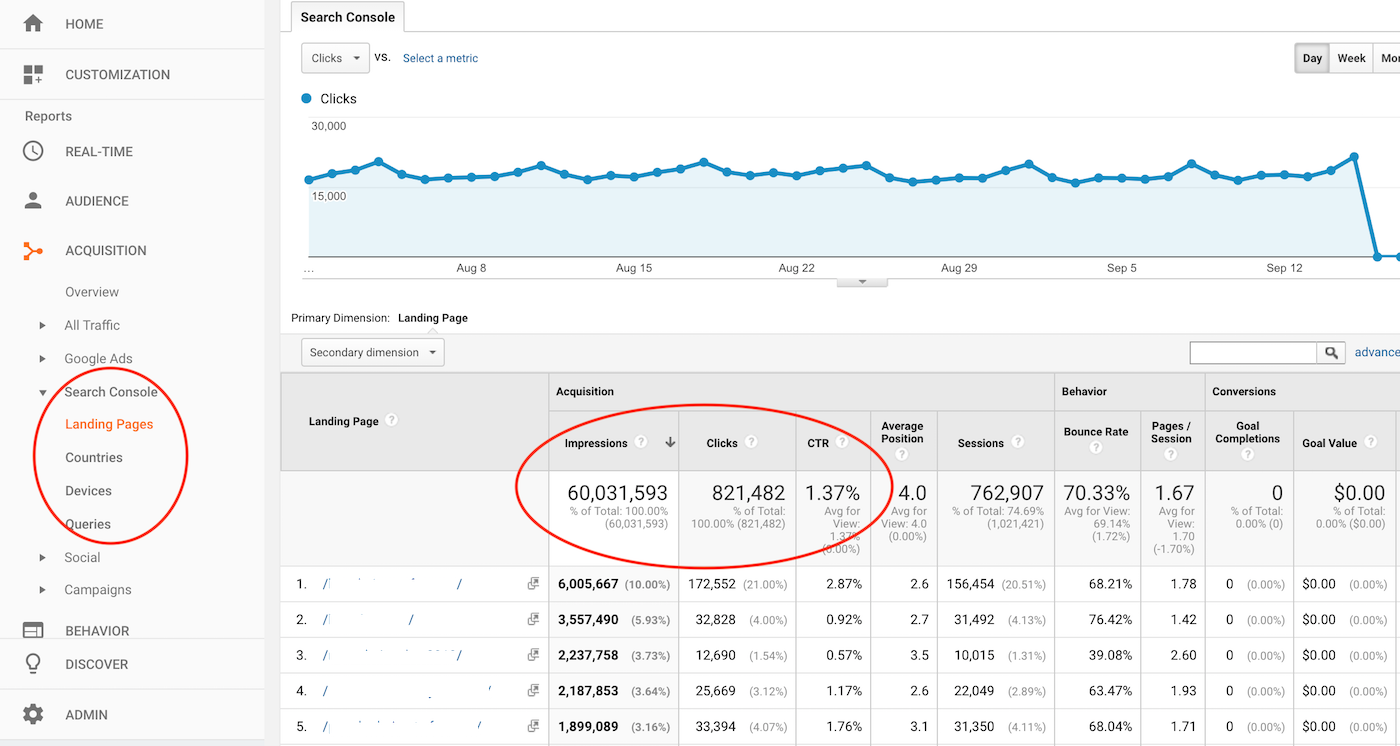Sort table by Sessions column
This screenshot has height=746, width=1400.
point(980,443)
